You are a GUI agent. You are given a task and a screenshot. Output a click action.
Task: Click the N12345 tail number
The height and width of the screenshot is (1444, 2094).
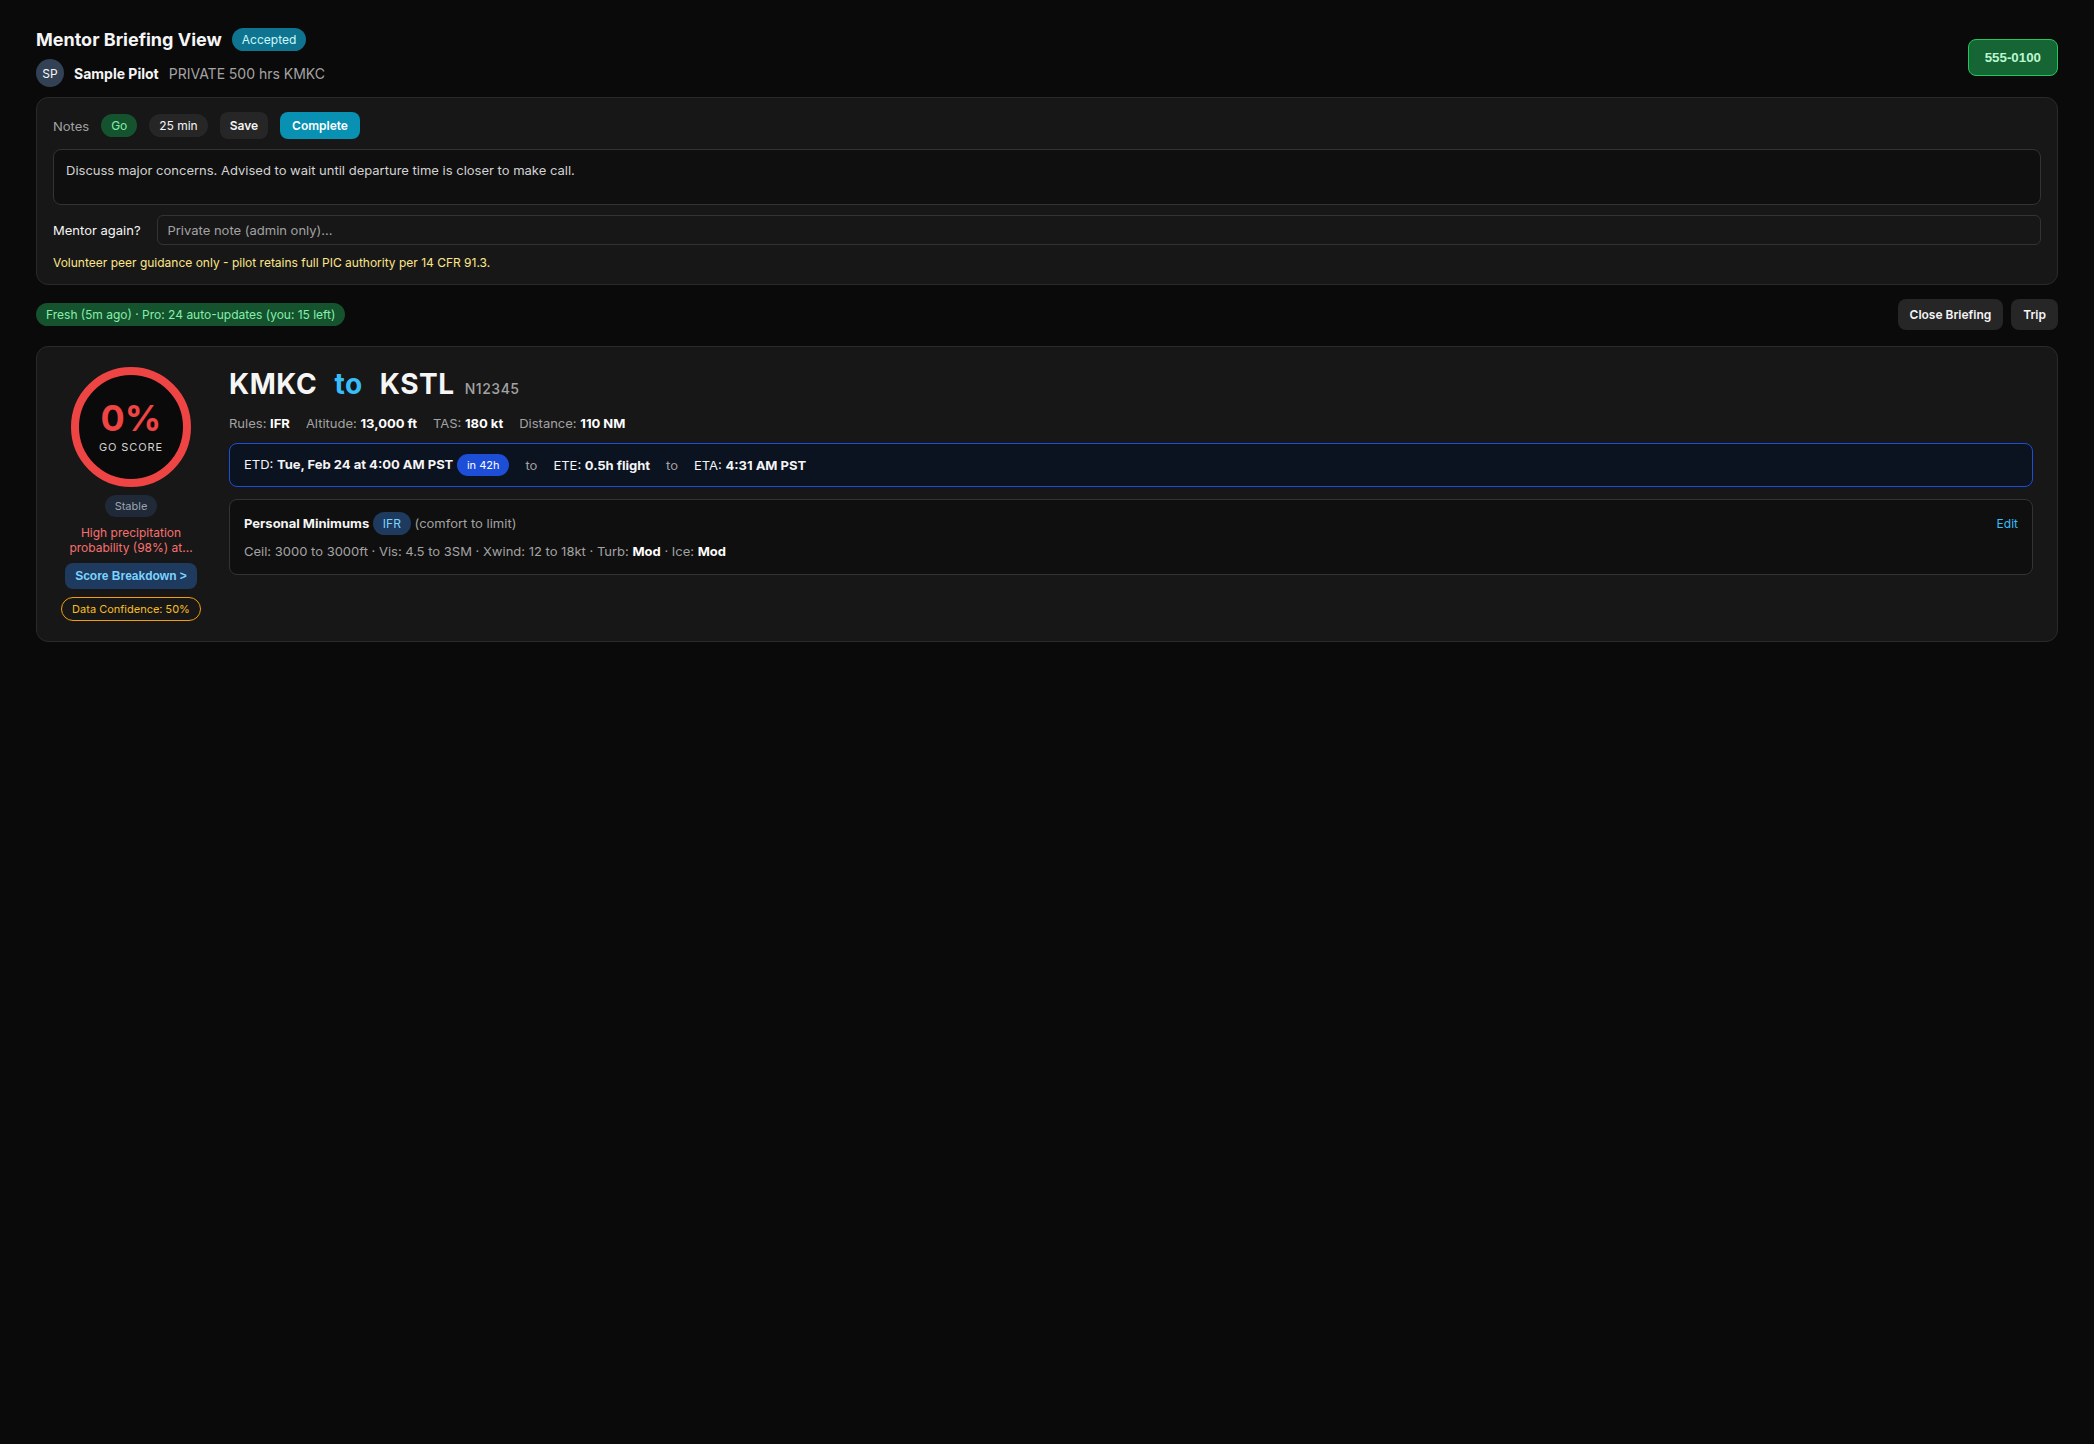pos(492,389)
